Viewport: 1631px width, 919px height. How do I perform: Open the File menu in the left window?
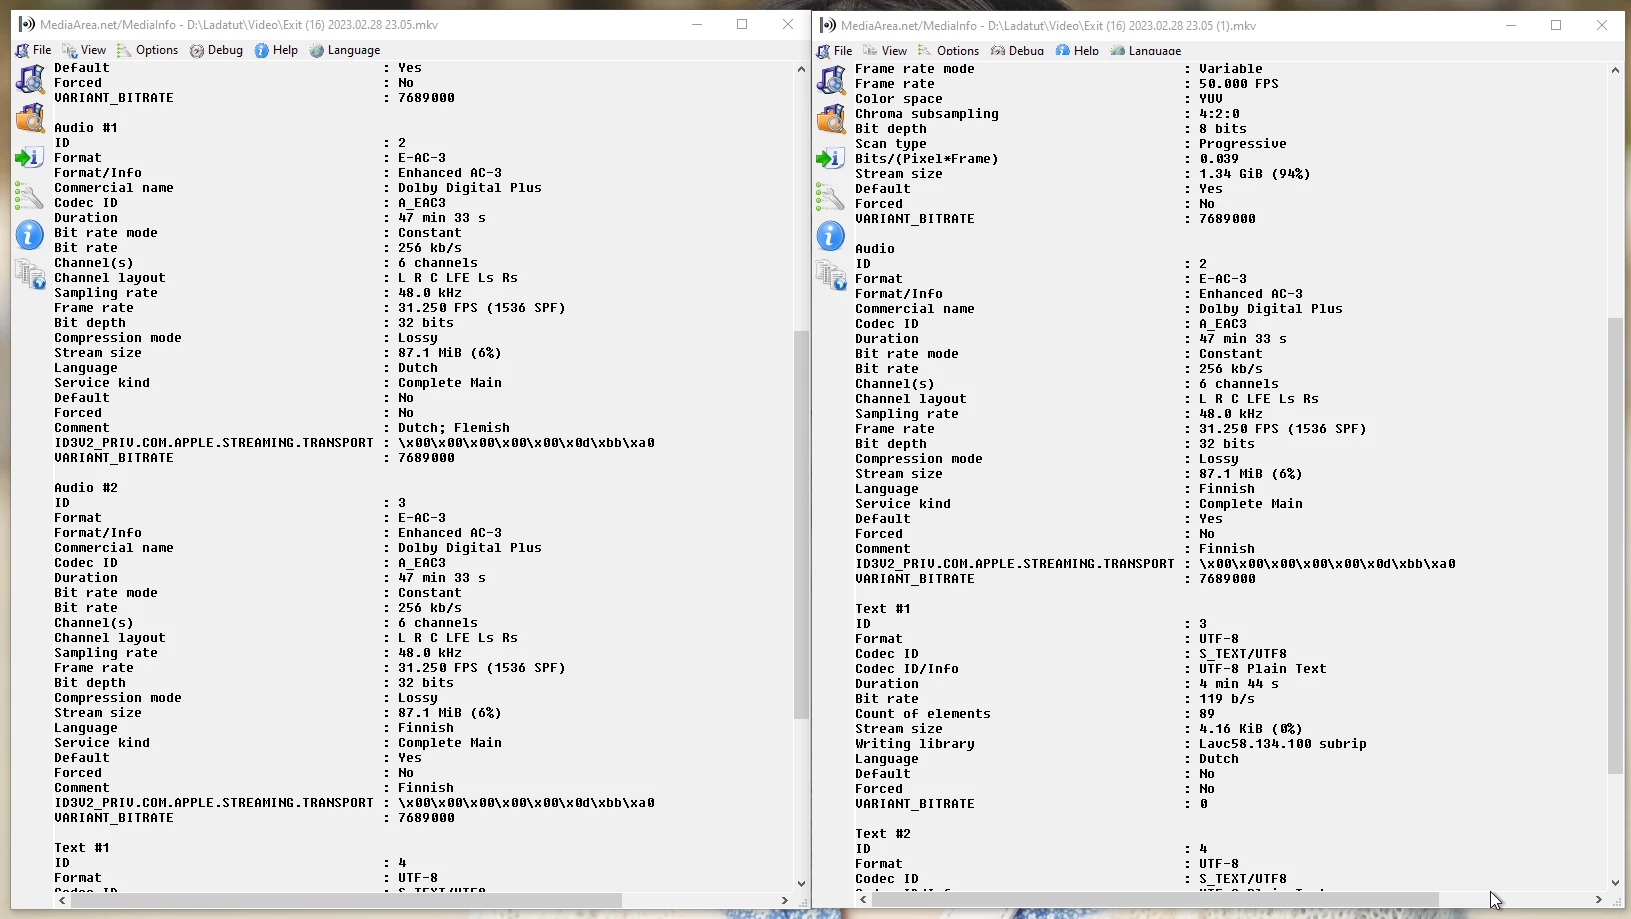pyautogui.click(x=33, y=50)
